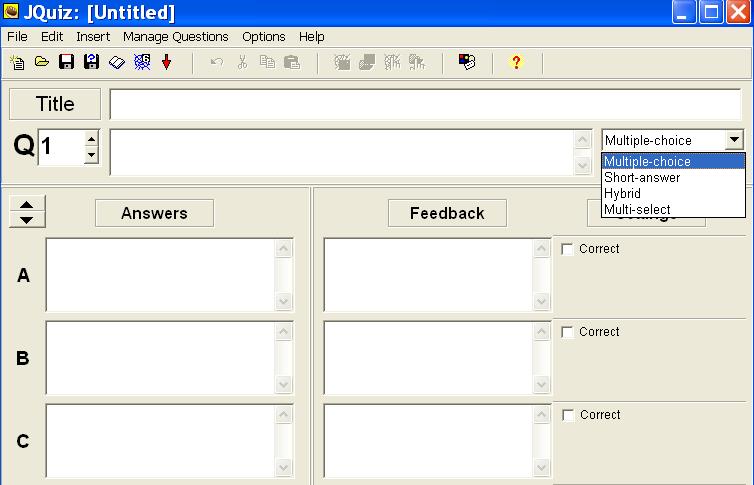Click into answer C text box
The height and width of the screenshot is (485, 754).
pos(161,441)
